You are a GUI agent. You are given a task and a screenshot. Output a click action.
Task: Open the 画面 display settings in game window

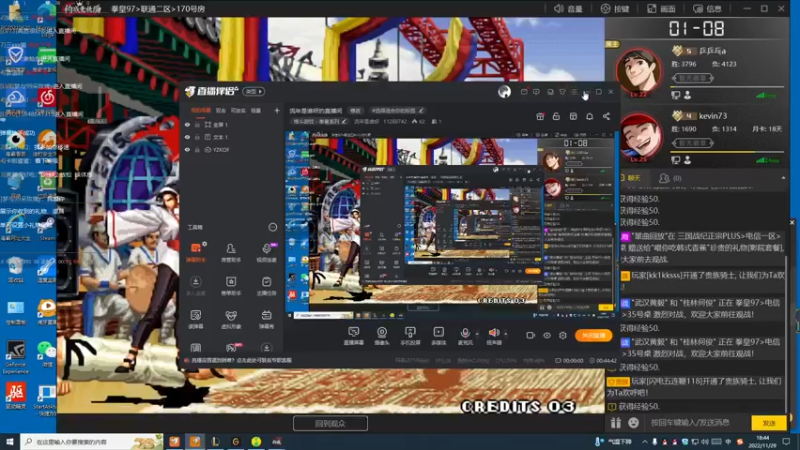coord(661,9)
